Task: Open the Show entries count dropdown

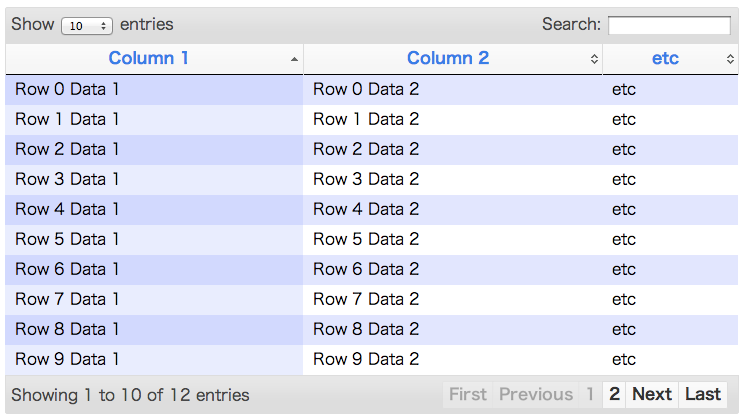Action: (x=86, y=26)
